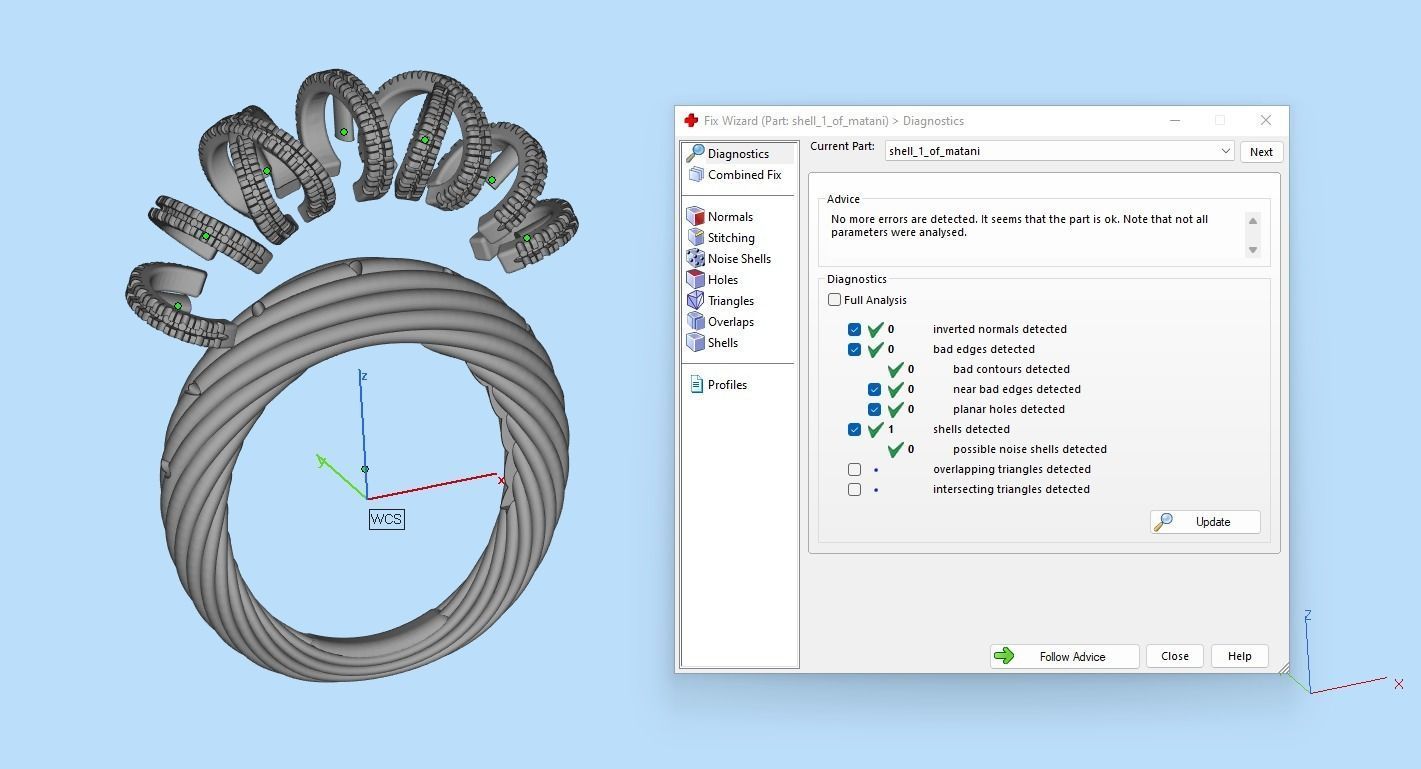
Task: Click the 'possible noise shells detected' label
Action: 1029,449
